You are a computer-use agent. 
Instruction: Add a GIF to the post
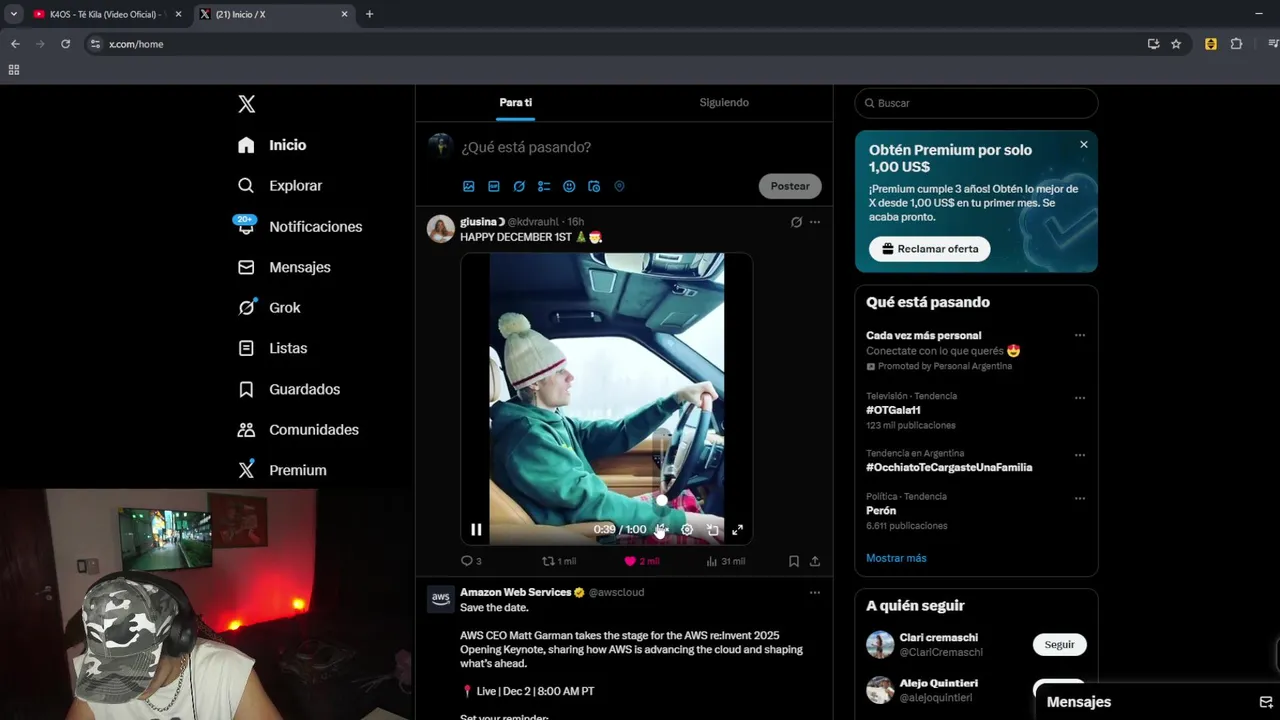point(494,186)
